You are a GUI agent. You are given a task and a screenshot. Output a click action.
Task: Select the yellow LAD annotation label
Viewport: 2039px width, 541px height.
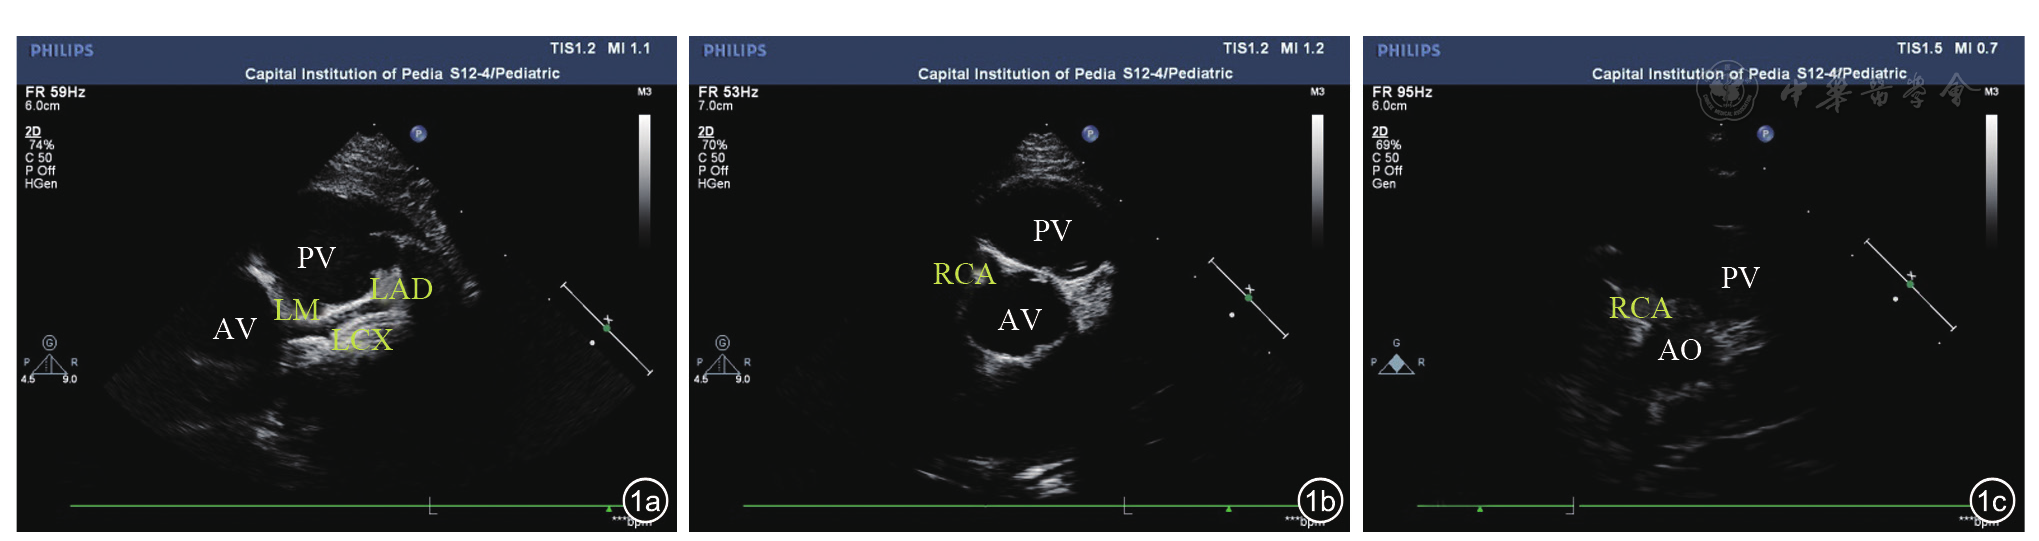(401, 289)
